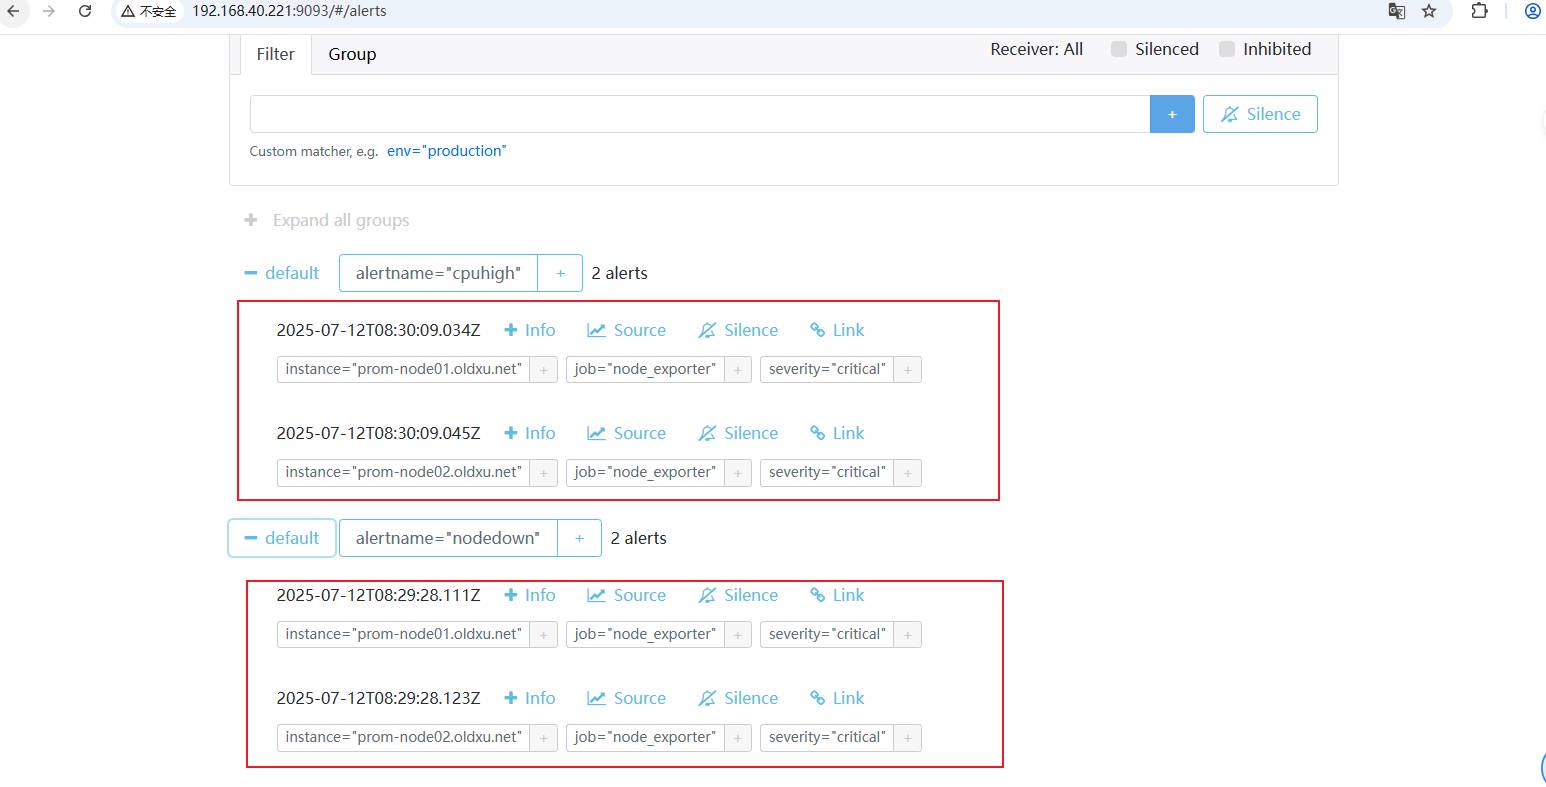The image size is (1546, 787).
Task: Add the severity="critical" filter from first cpuhigh alert
Action: tap(907, 370)
